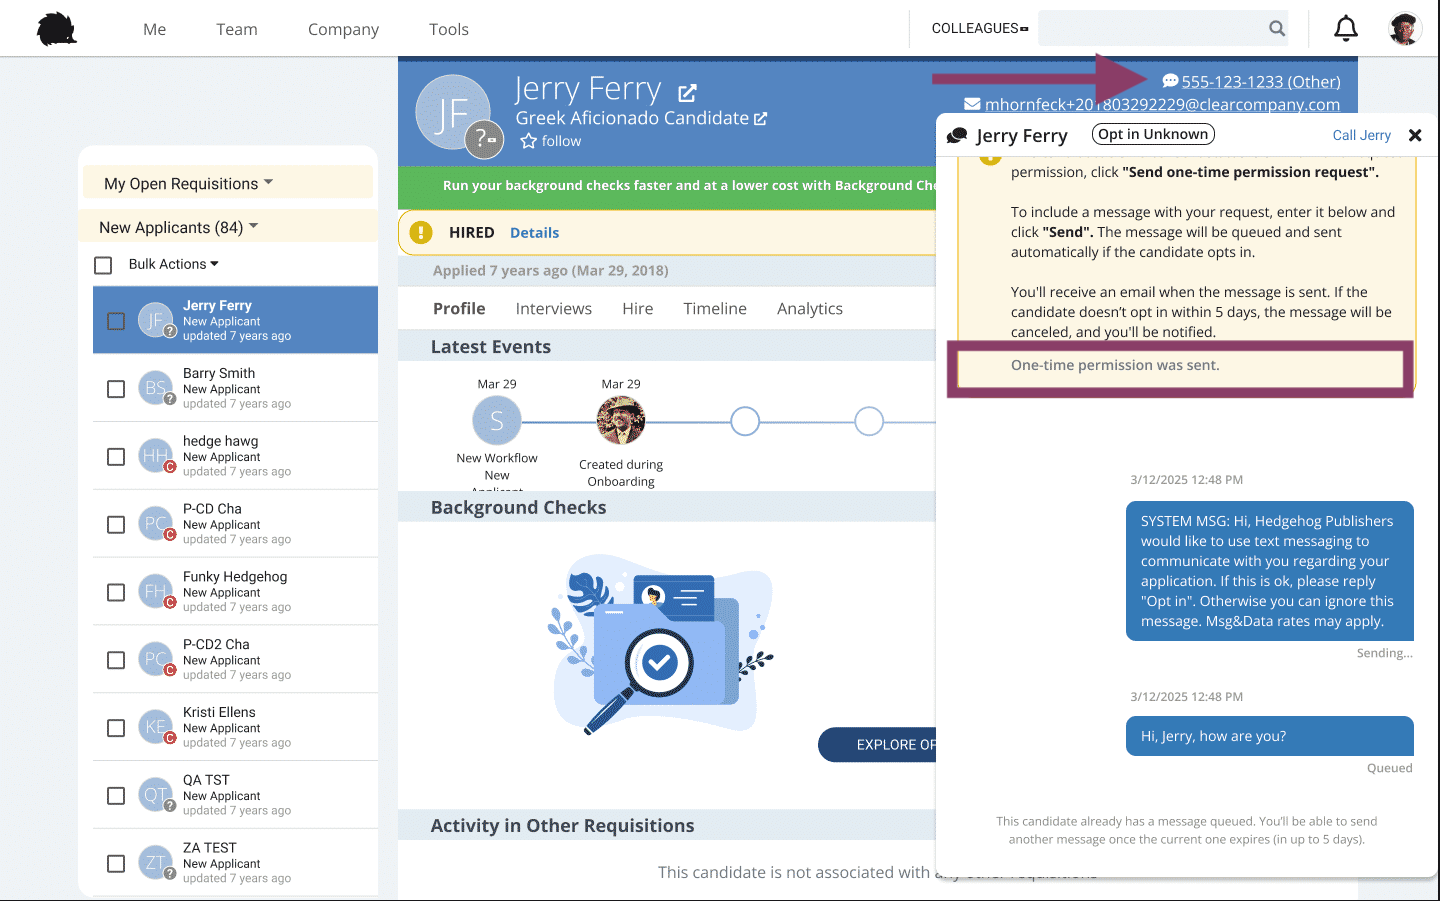
Task: Click the yellow hired warning icon
Action: 421,232
